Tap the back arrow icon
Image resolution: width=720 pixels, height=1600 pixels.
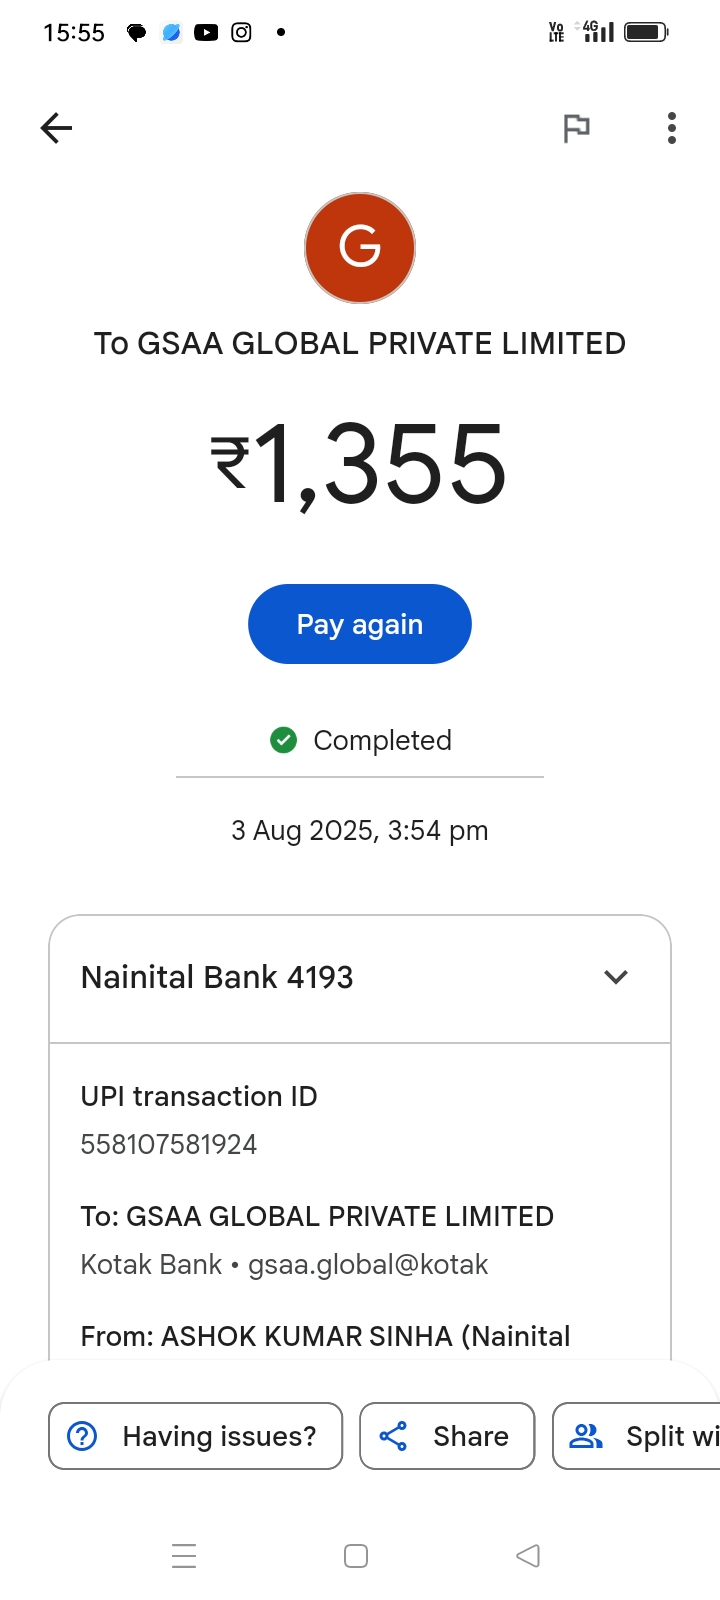[x=57, y=128]
